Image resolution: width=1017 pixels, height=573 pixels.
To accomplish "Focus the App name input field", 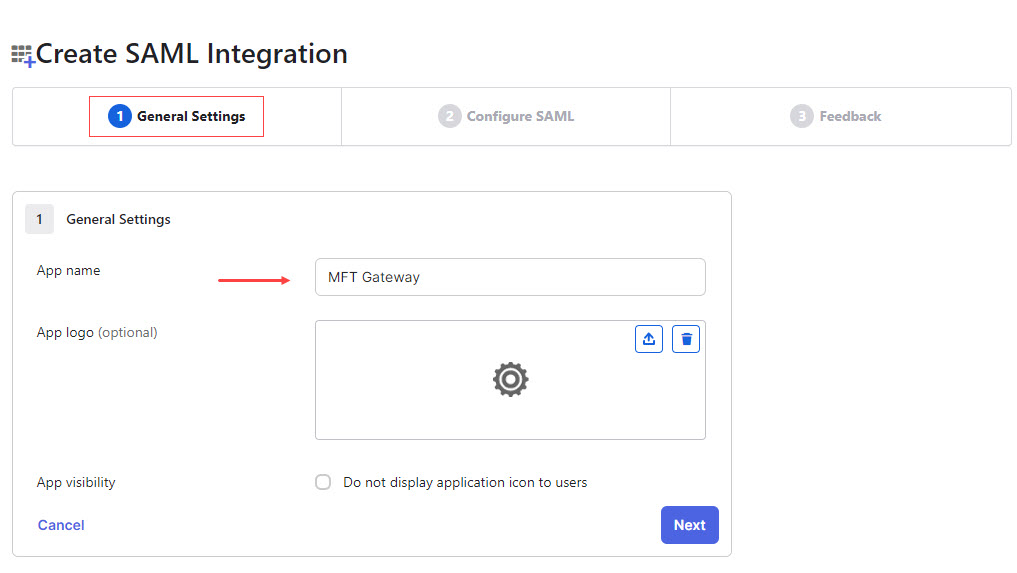I will click(510, 277).
